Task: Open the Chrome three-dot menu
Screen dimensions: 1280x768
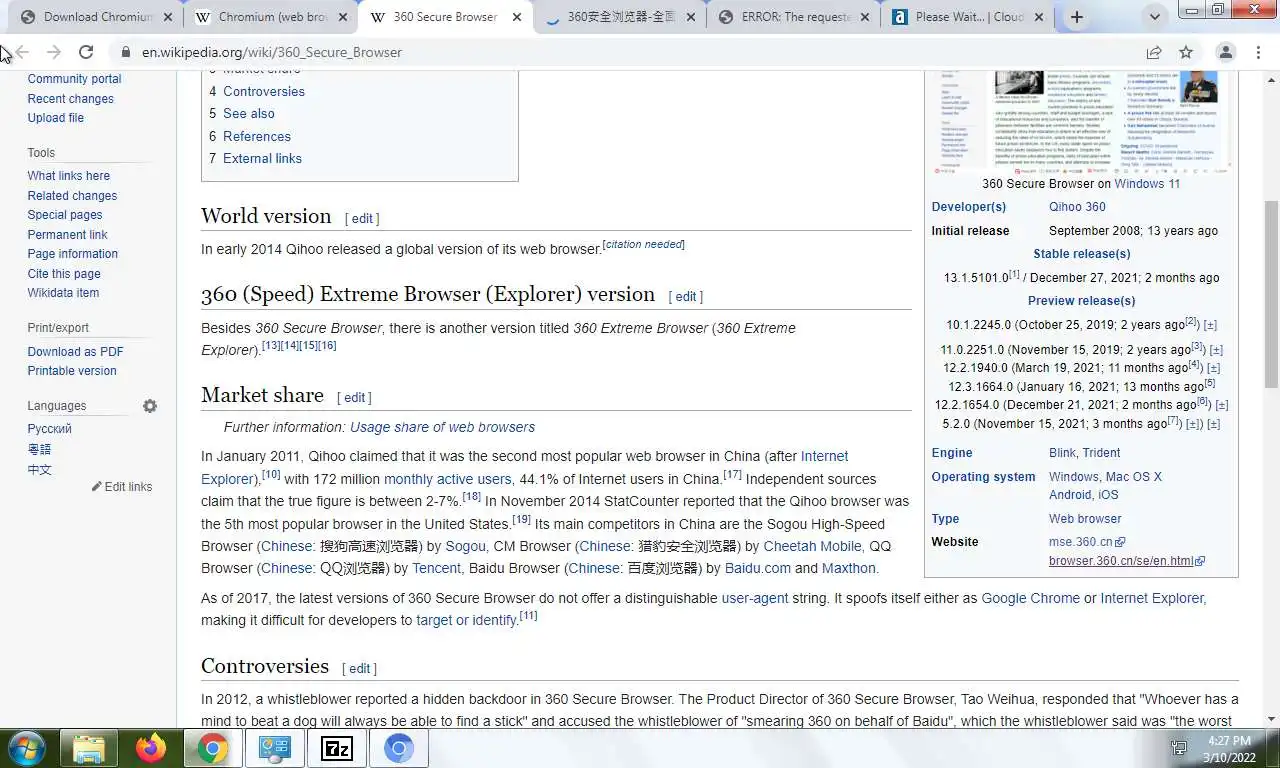Action: click(1257, 52)
